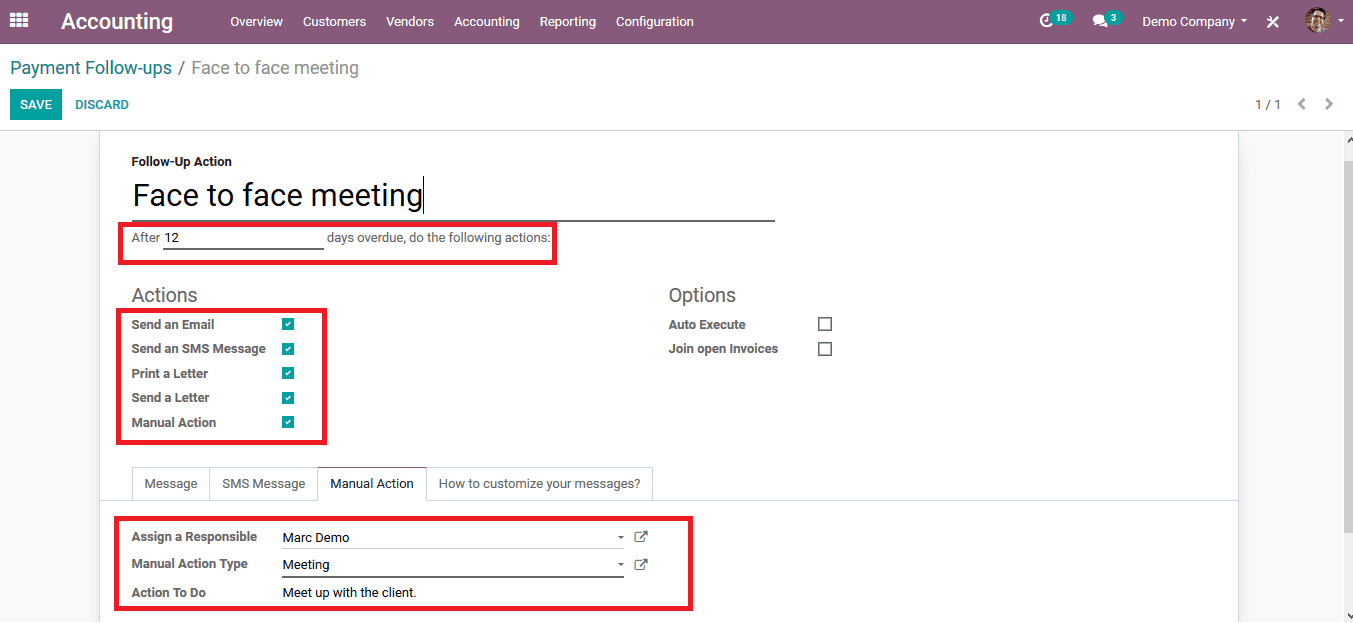Screen dimensions: 1353x623
Task: Switch to the SMS Message tab
Action: (264, 484)
